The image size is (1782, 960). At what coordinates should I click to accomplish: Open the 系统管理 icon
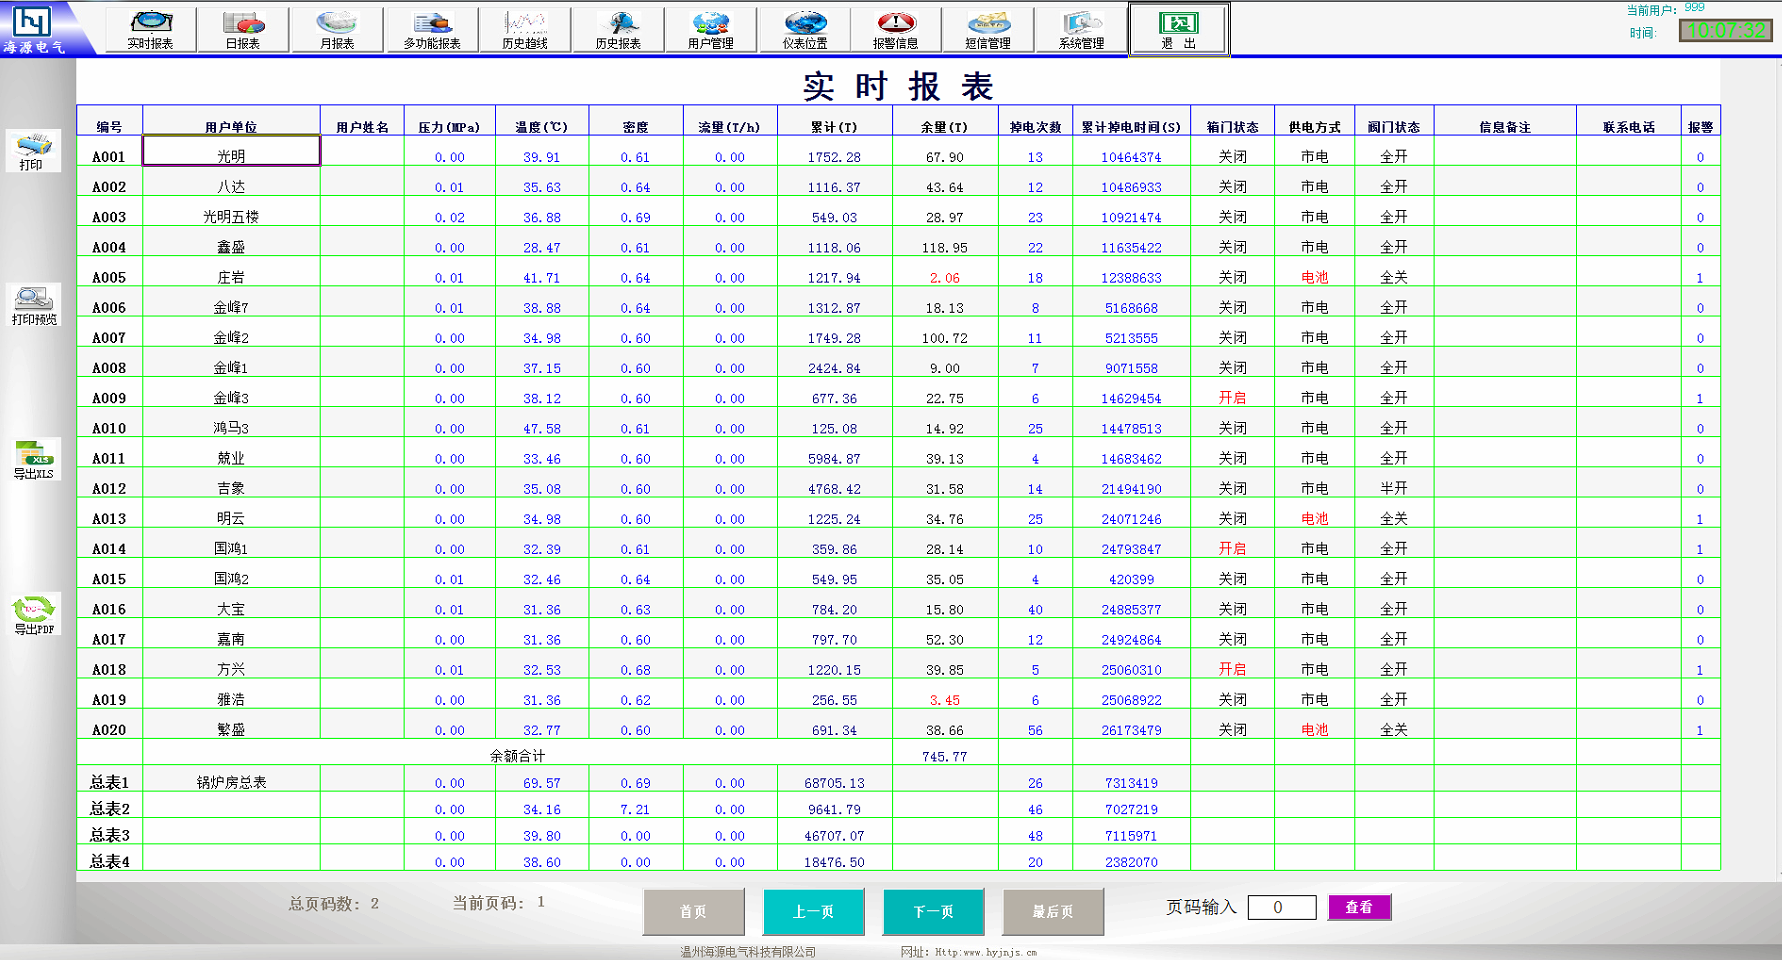[1081, 29]
